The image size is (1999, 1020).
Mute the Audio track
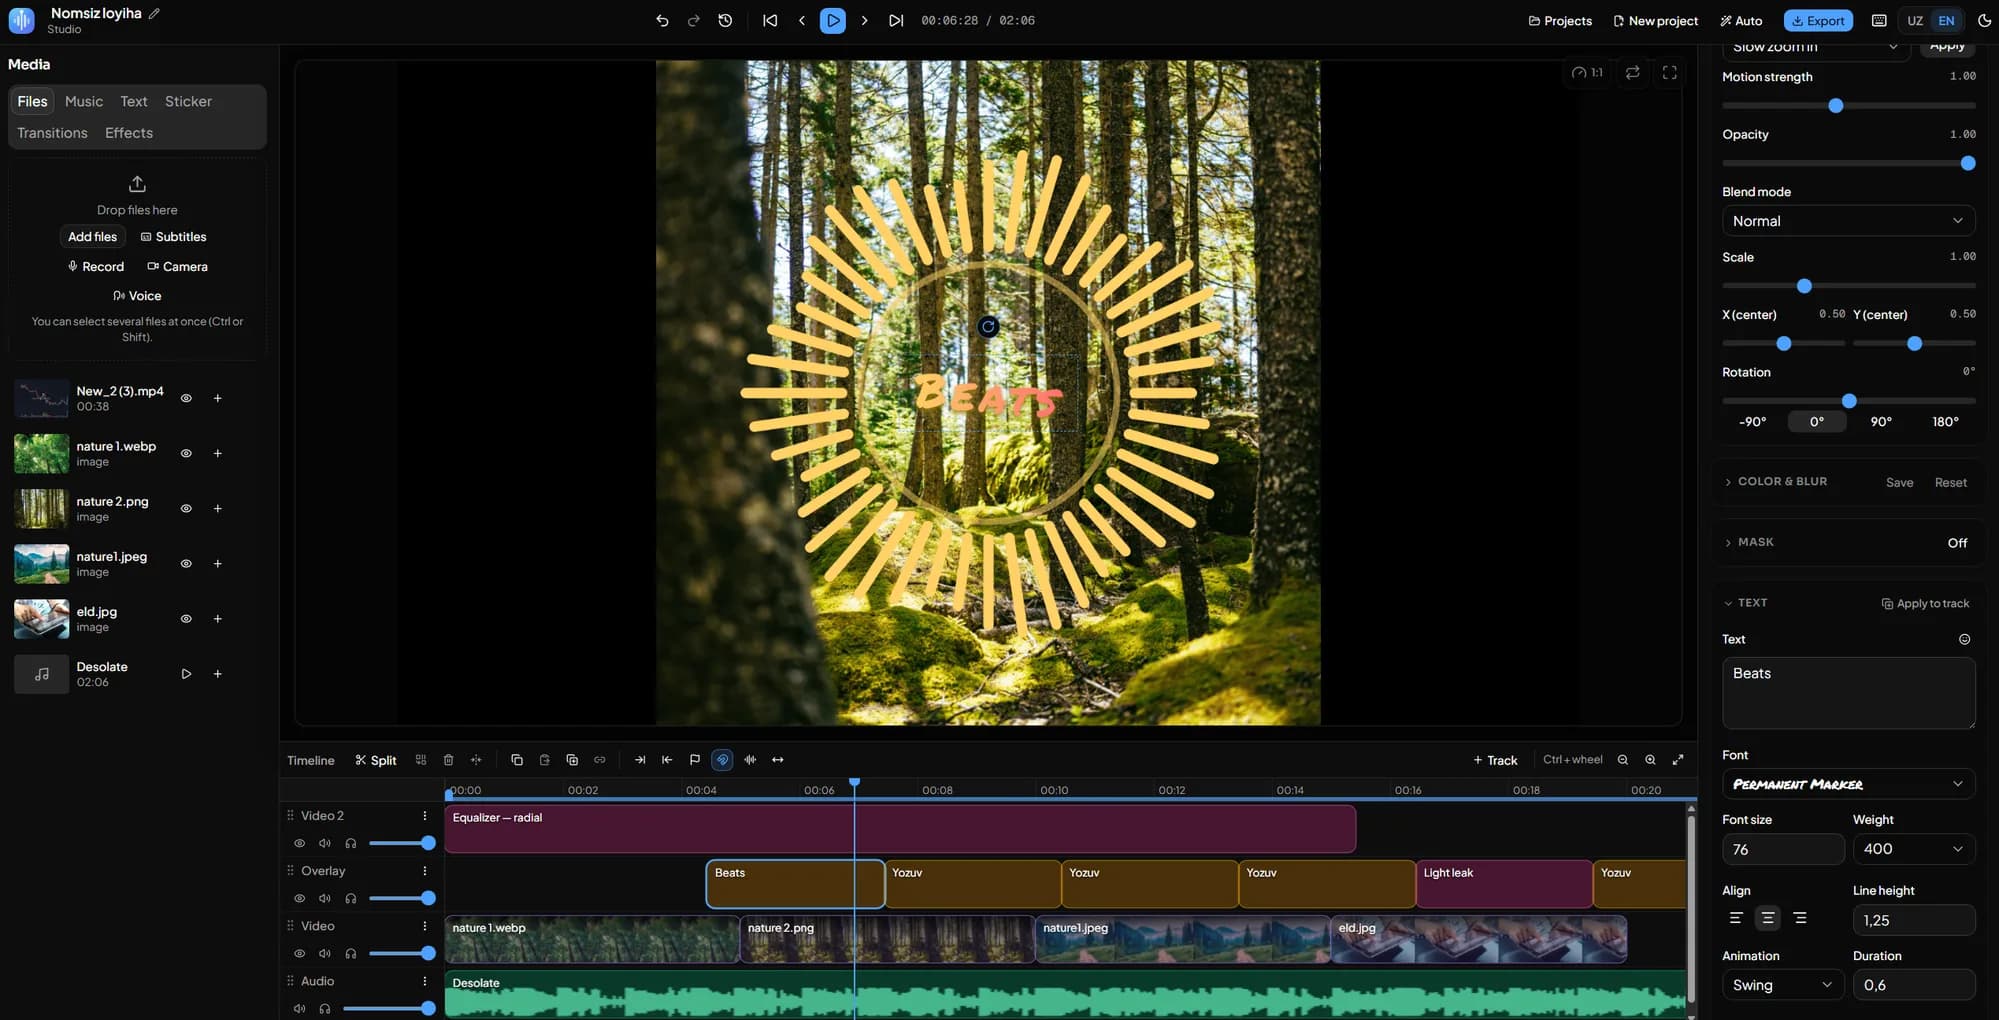[299, 1008]
